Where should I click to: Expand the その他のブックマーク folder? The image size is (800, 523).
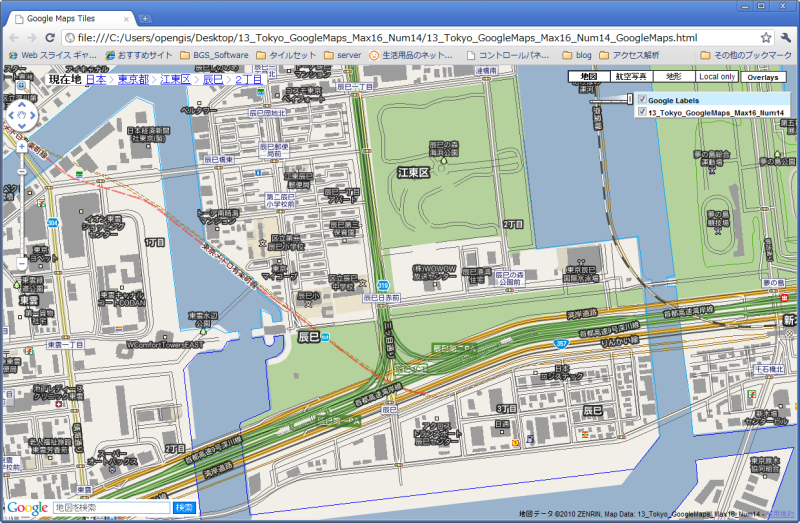744,55
